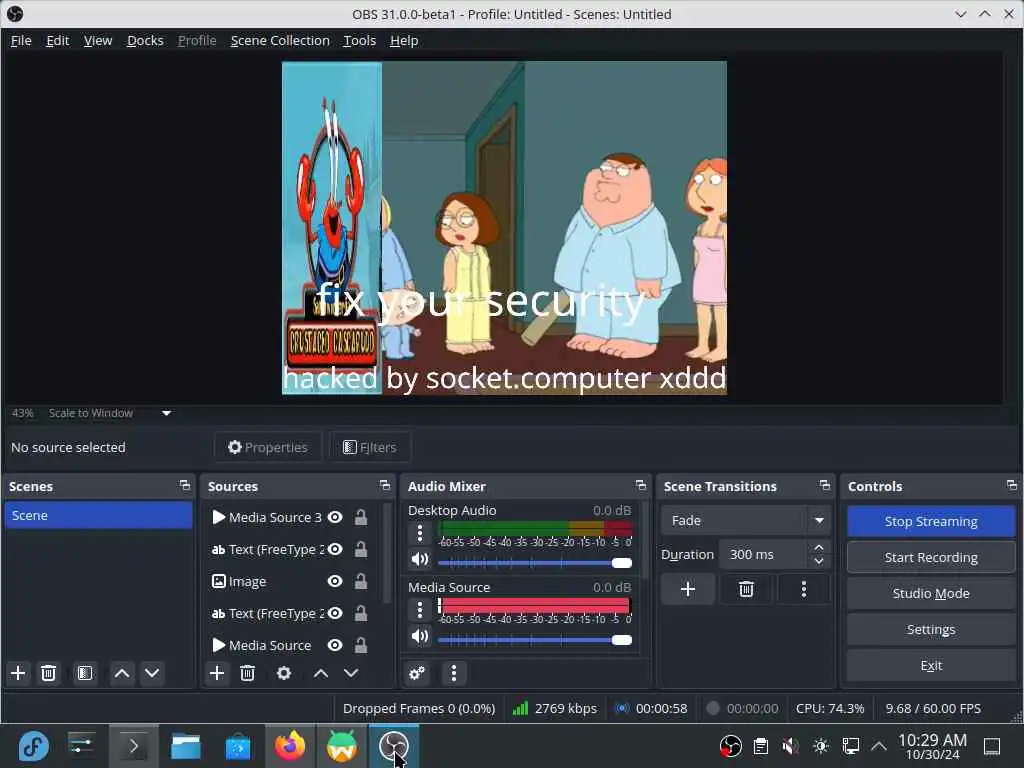Viewport: 1024px width, 768px height.
Task: Move scene up arrow in Scenes panel
Action: 122,673
